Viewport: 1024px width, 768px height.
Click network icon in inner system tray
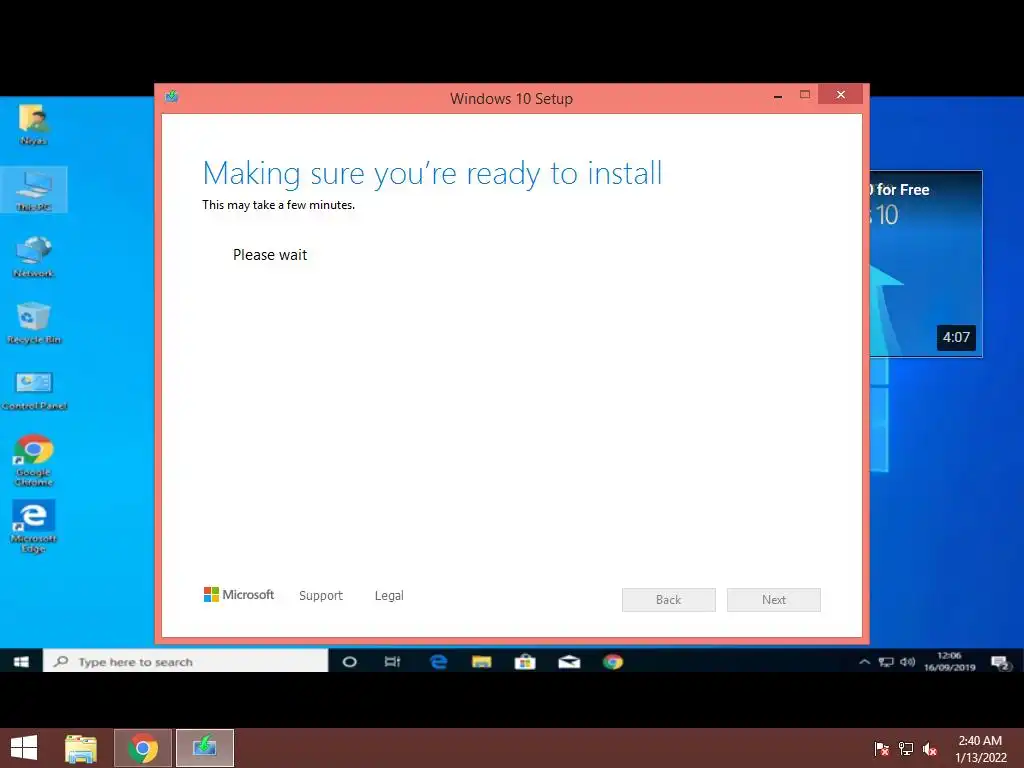(886, 662)
